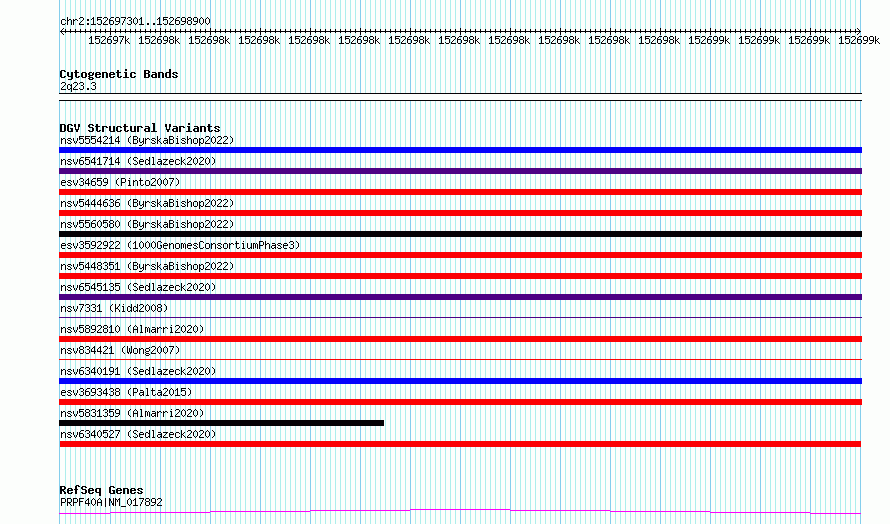Image resolution: width=890 pixels, height=524 pixels.
Task: Click the nsv5554214 (ByrskaBishop2022) label
Action: pos(147,140)
